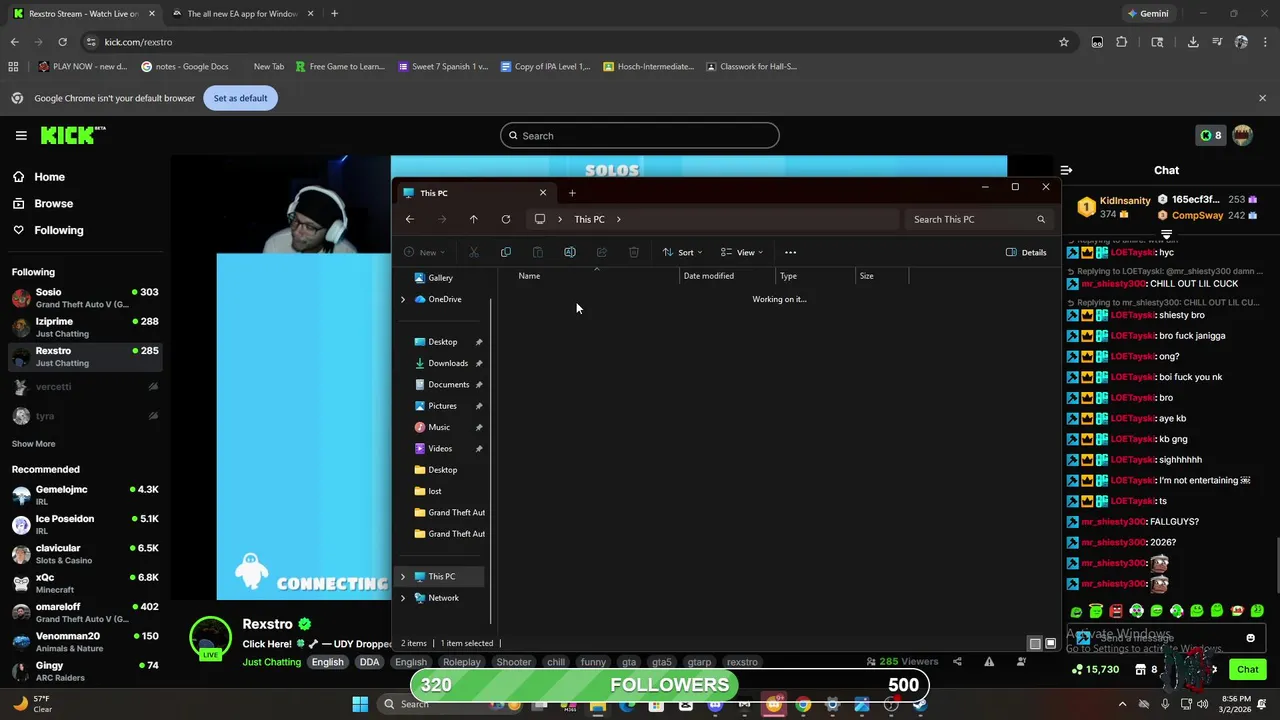
Task: Collapse the Kick chat panel
Action: pos(1066,170)
